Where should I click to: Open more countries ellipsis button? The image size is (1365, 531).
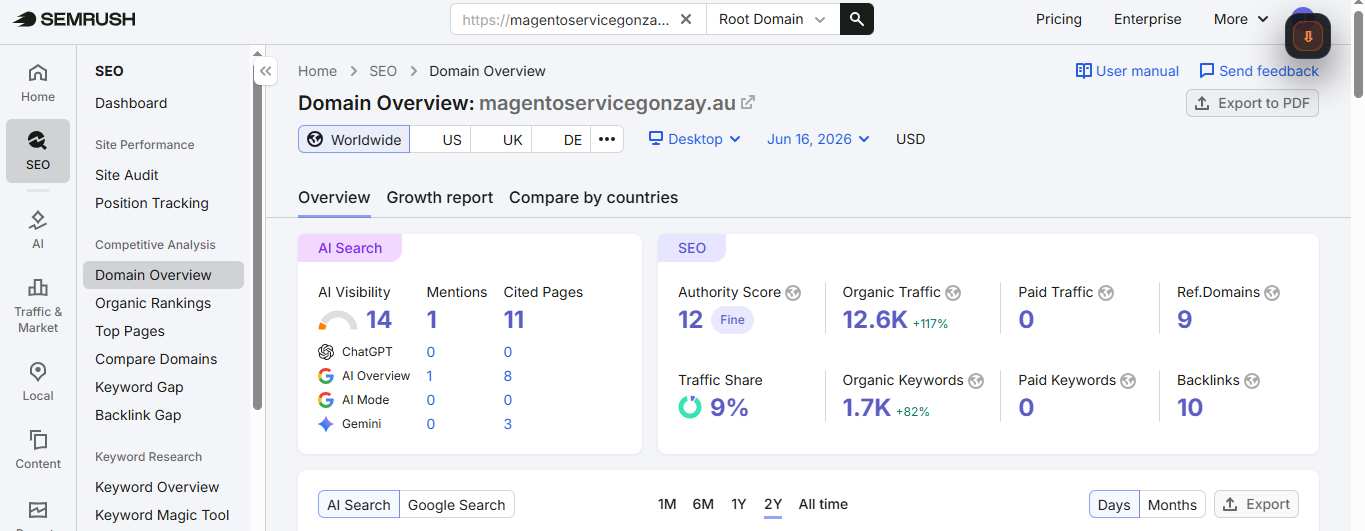point(607,139)
